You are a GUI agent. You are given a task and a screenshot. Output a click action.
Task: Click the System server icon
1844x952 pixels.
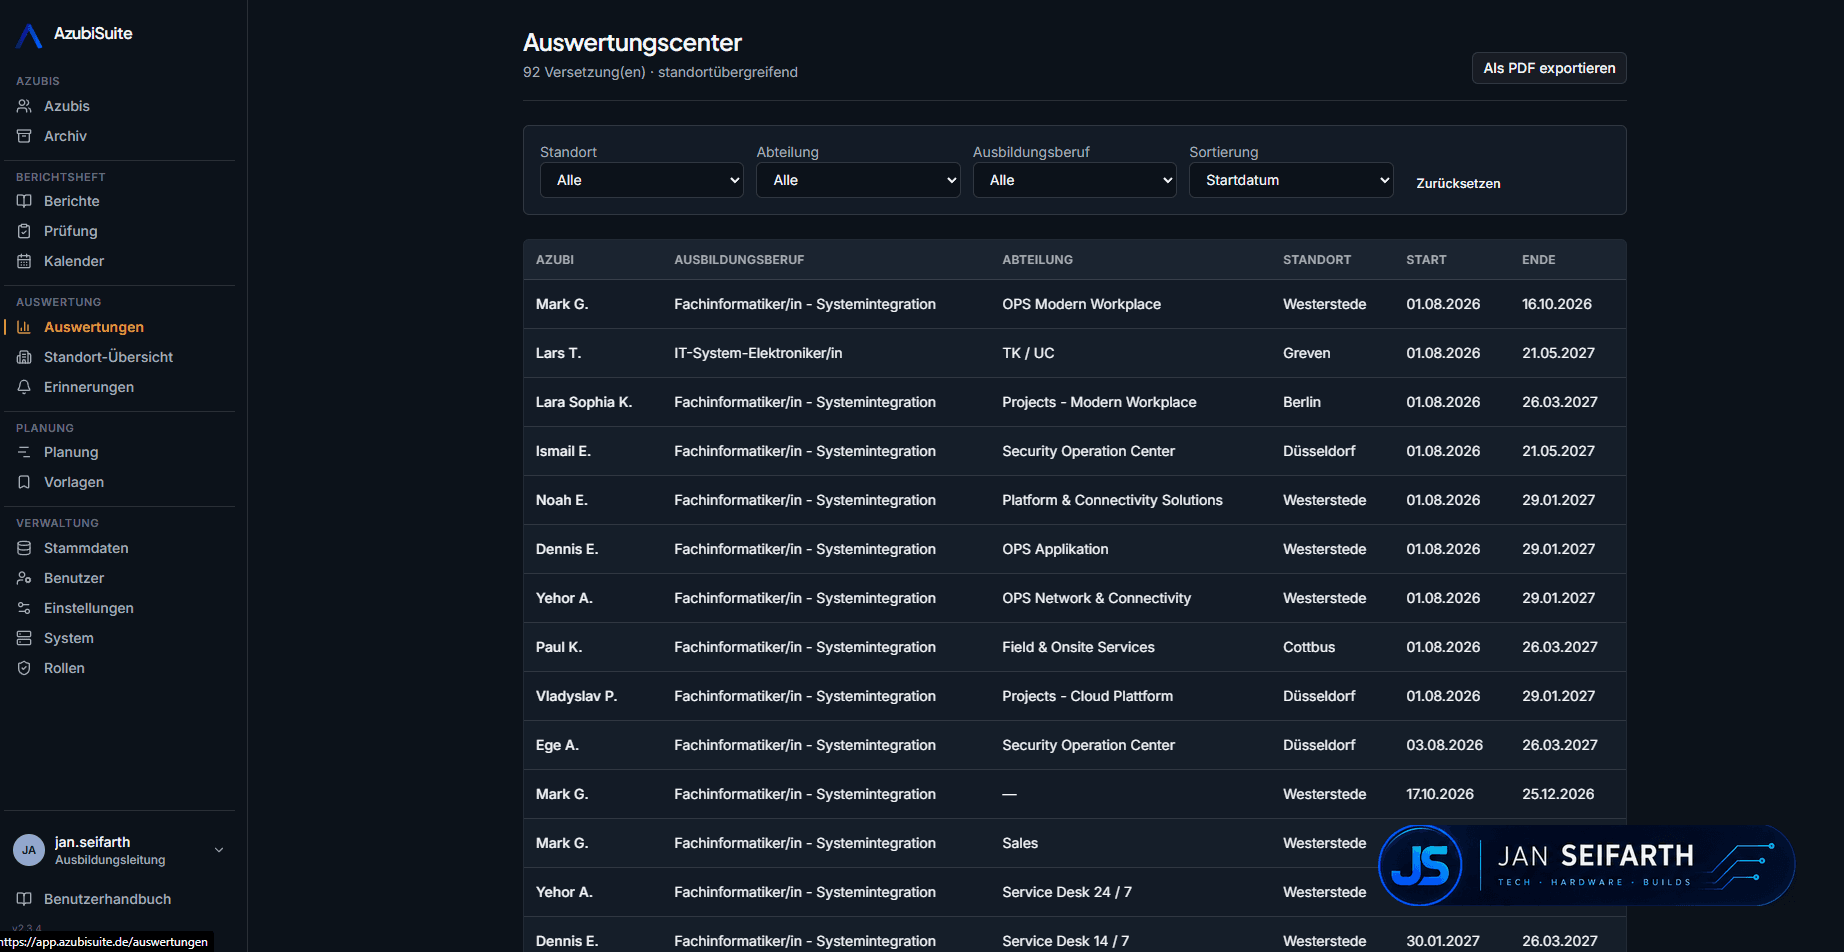click(x=24, y=638)
